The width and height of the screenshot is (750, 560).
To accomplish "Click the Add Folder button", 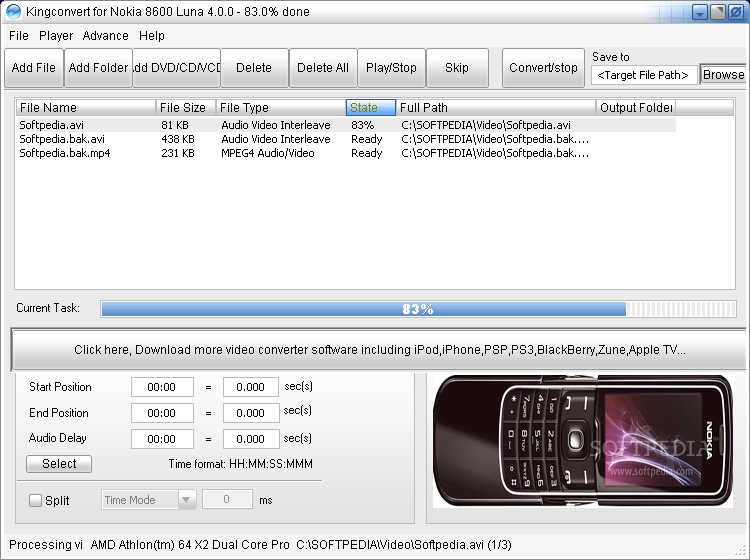I will [98, 68].
